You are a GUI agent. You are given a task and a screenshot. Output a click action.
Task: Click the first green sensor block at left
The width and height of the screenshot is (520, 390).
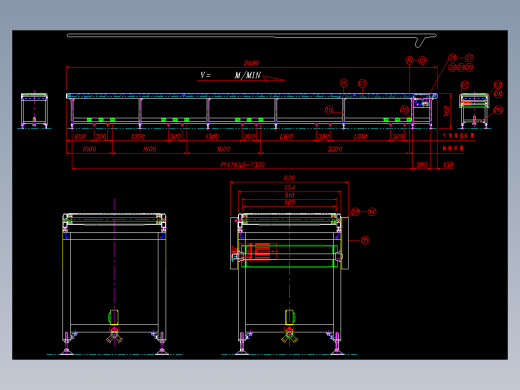pyautogui.click(x=89, y=119)
